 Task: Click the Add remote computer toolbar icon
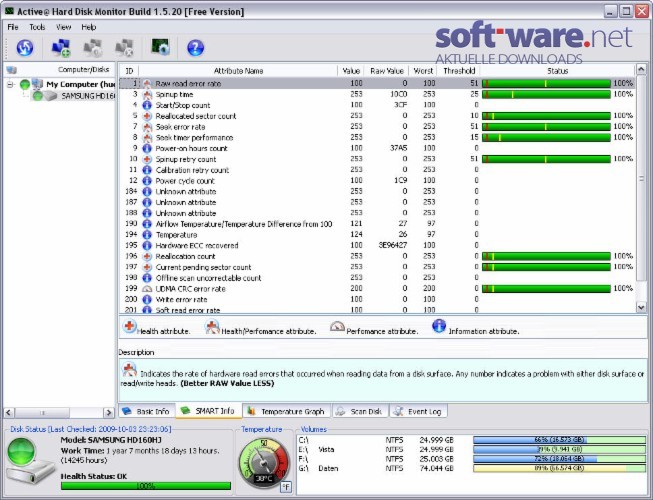pyautogui.click(x=61, y=47)
